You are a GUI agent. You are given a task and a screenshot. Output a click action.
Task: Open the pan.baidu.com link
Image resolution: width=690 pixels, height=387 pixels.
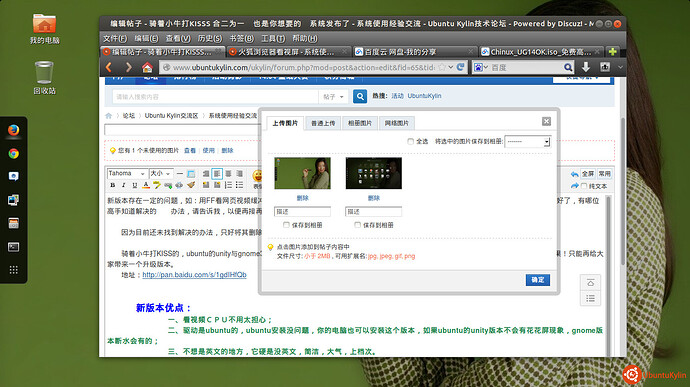click(195, 275)
